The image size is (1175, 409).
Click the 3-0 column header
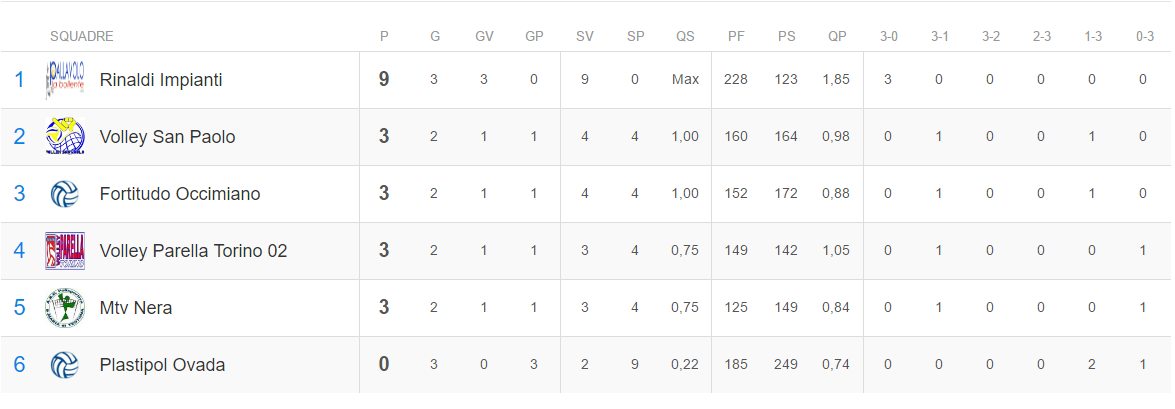tap(889, 36)
